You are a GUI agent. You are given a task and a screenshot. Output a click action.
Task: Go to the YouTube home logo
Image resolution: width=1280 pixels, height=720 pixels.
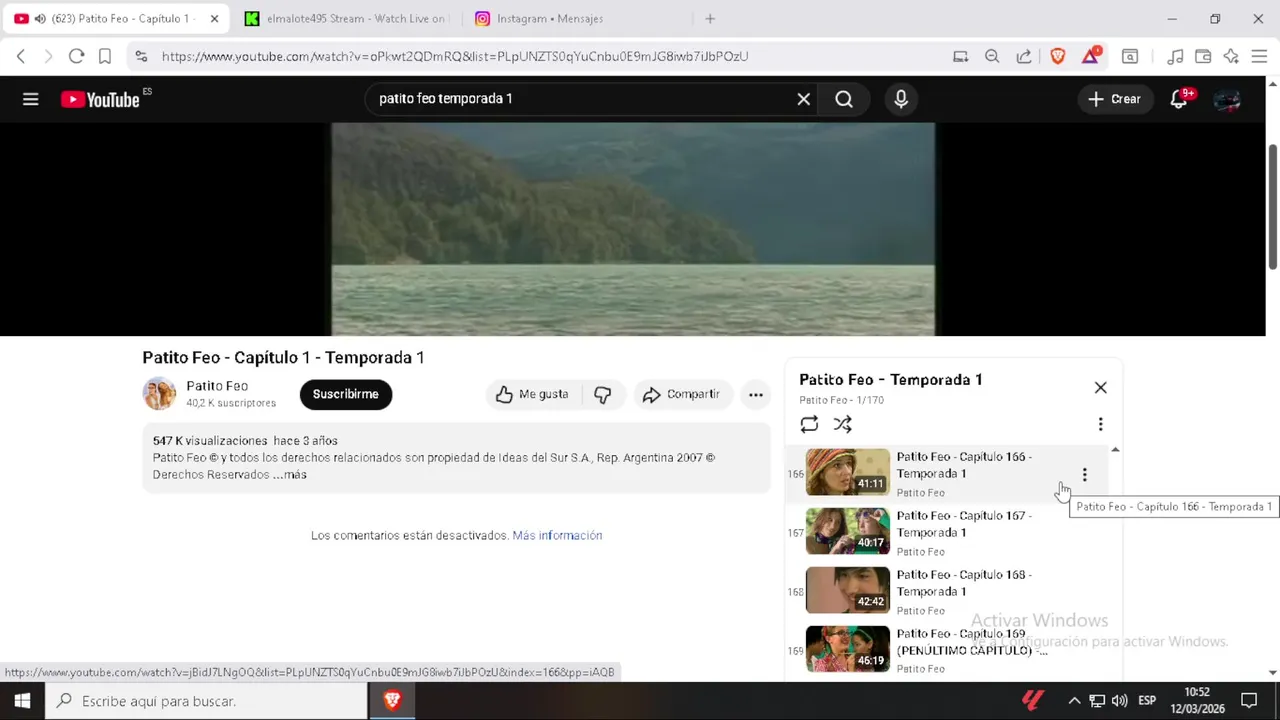pyautogui.click(x=100, y=99)
